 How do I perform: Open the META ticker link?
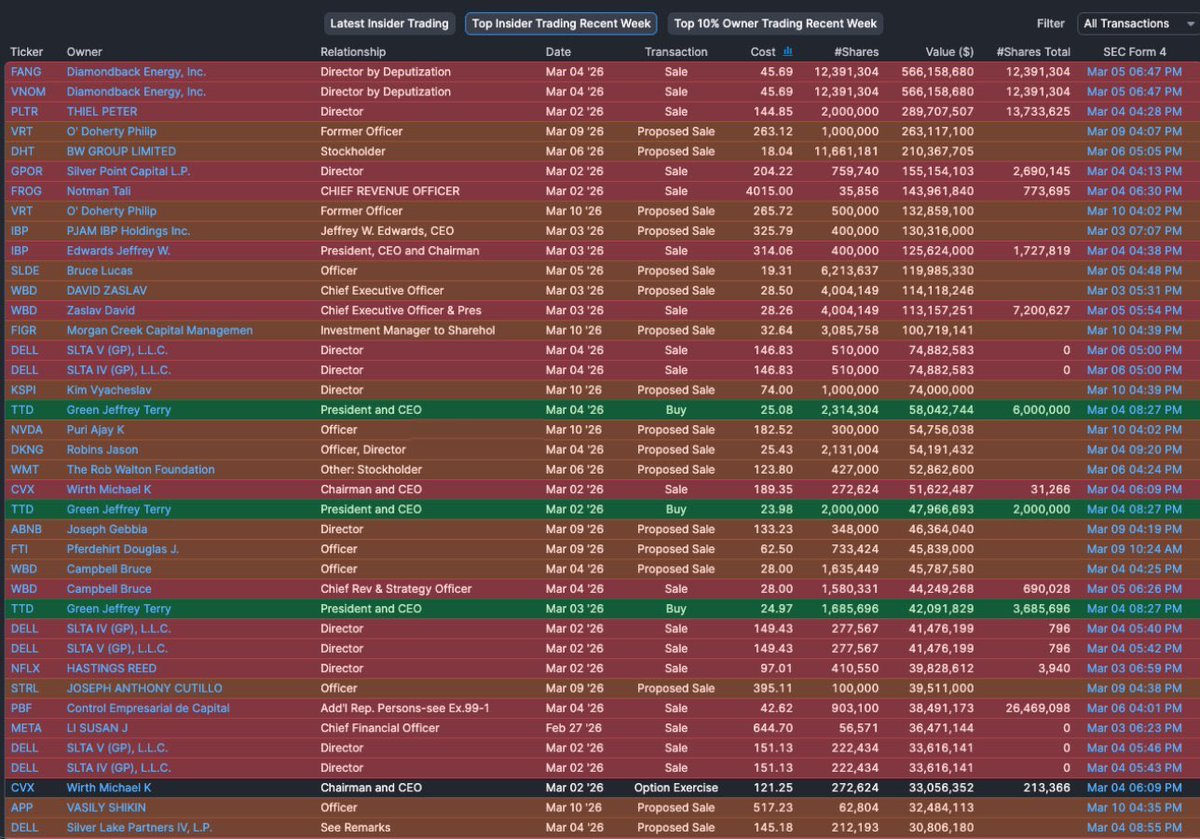point(26,728)
